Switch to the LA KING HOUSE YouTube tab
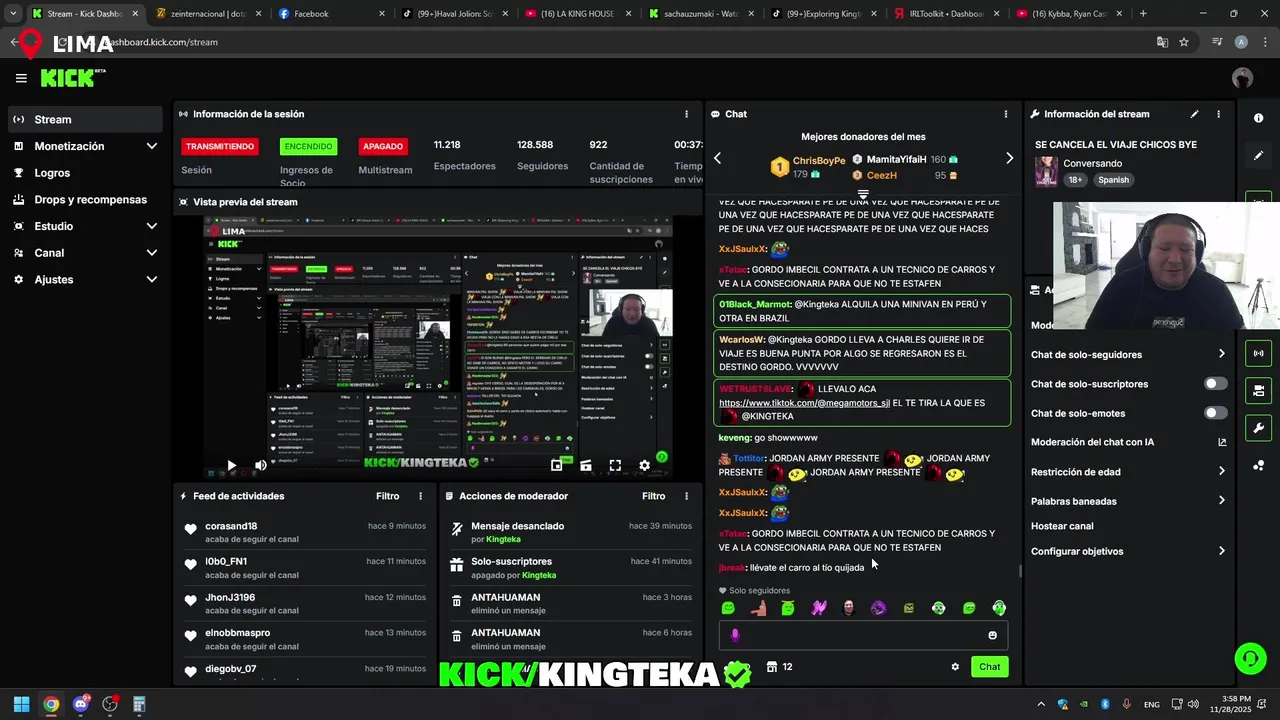 coord(575,14)
